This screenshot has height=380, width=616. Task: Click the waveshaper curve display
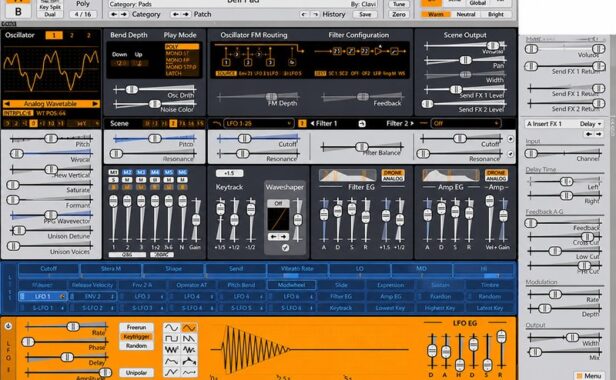[278, 219]
